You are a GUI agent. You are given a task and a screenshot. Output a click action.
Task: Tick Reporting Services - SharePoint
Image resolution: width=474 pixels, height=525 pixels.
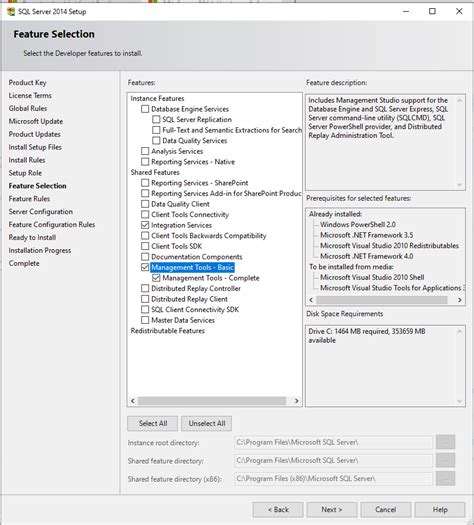pyautogui.click(x=145, y=183)
